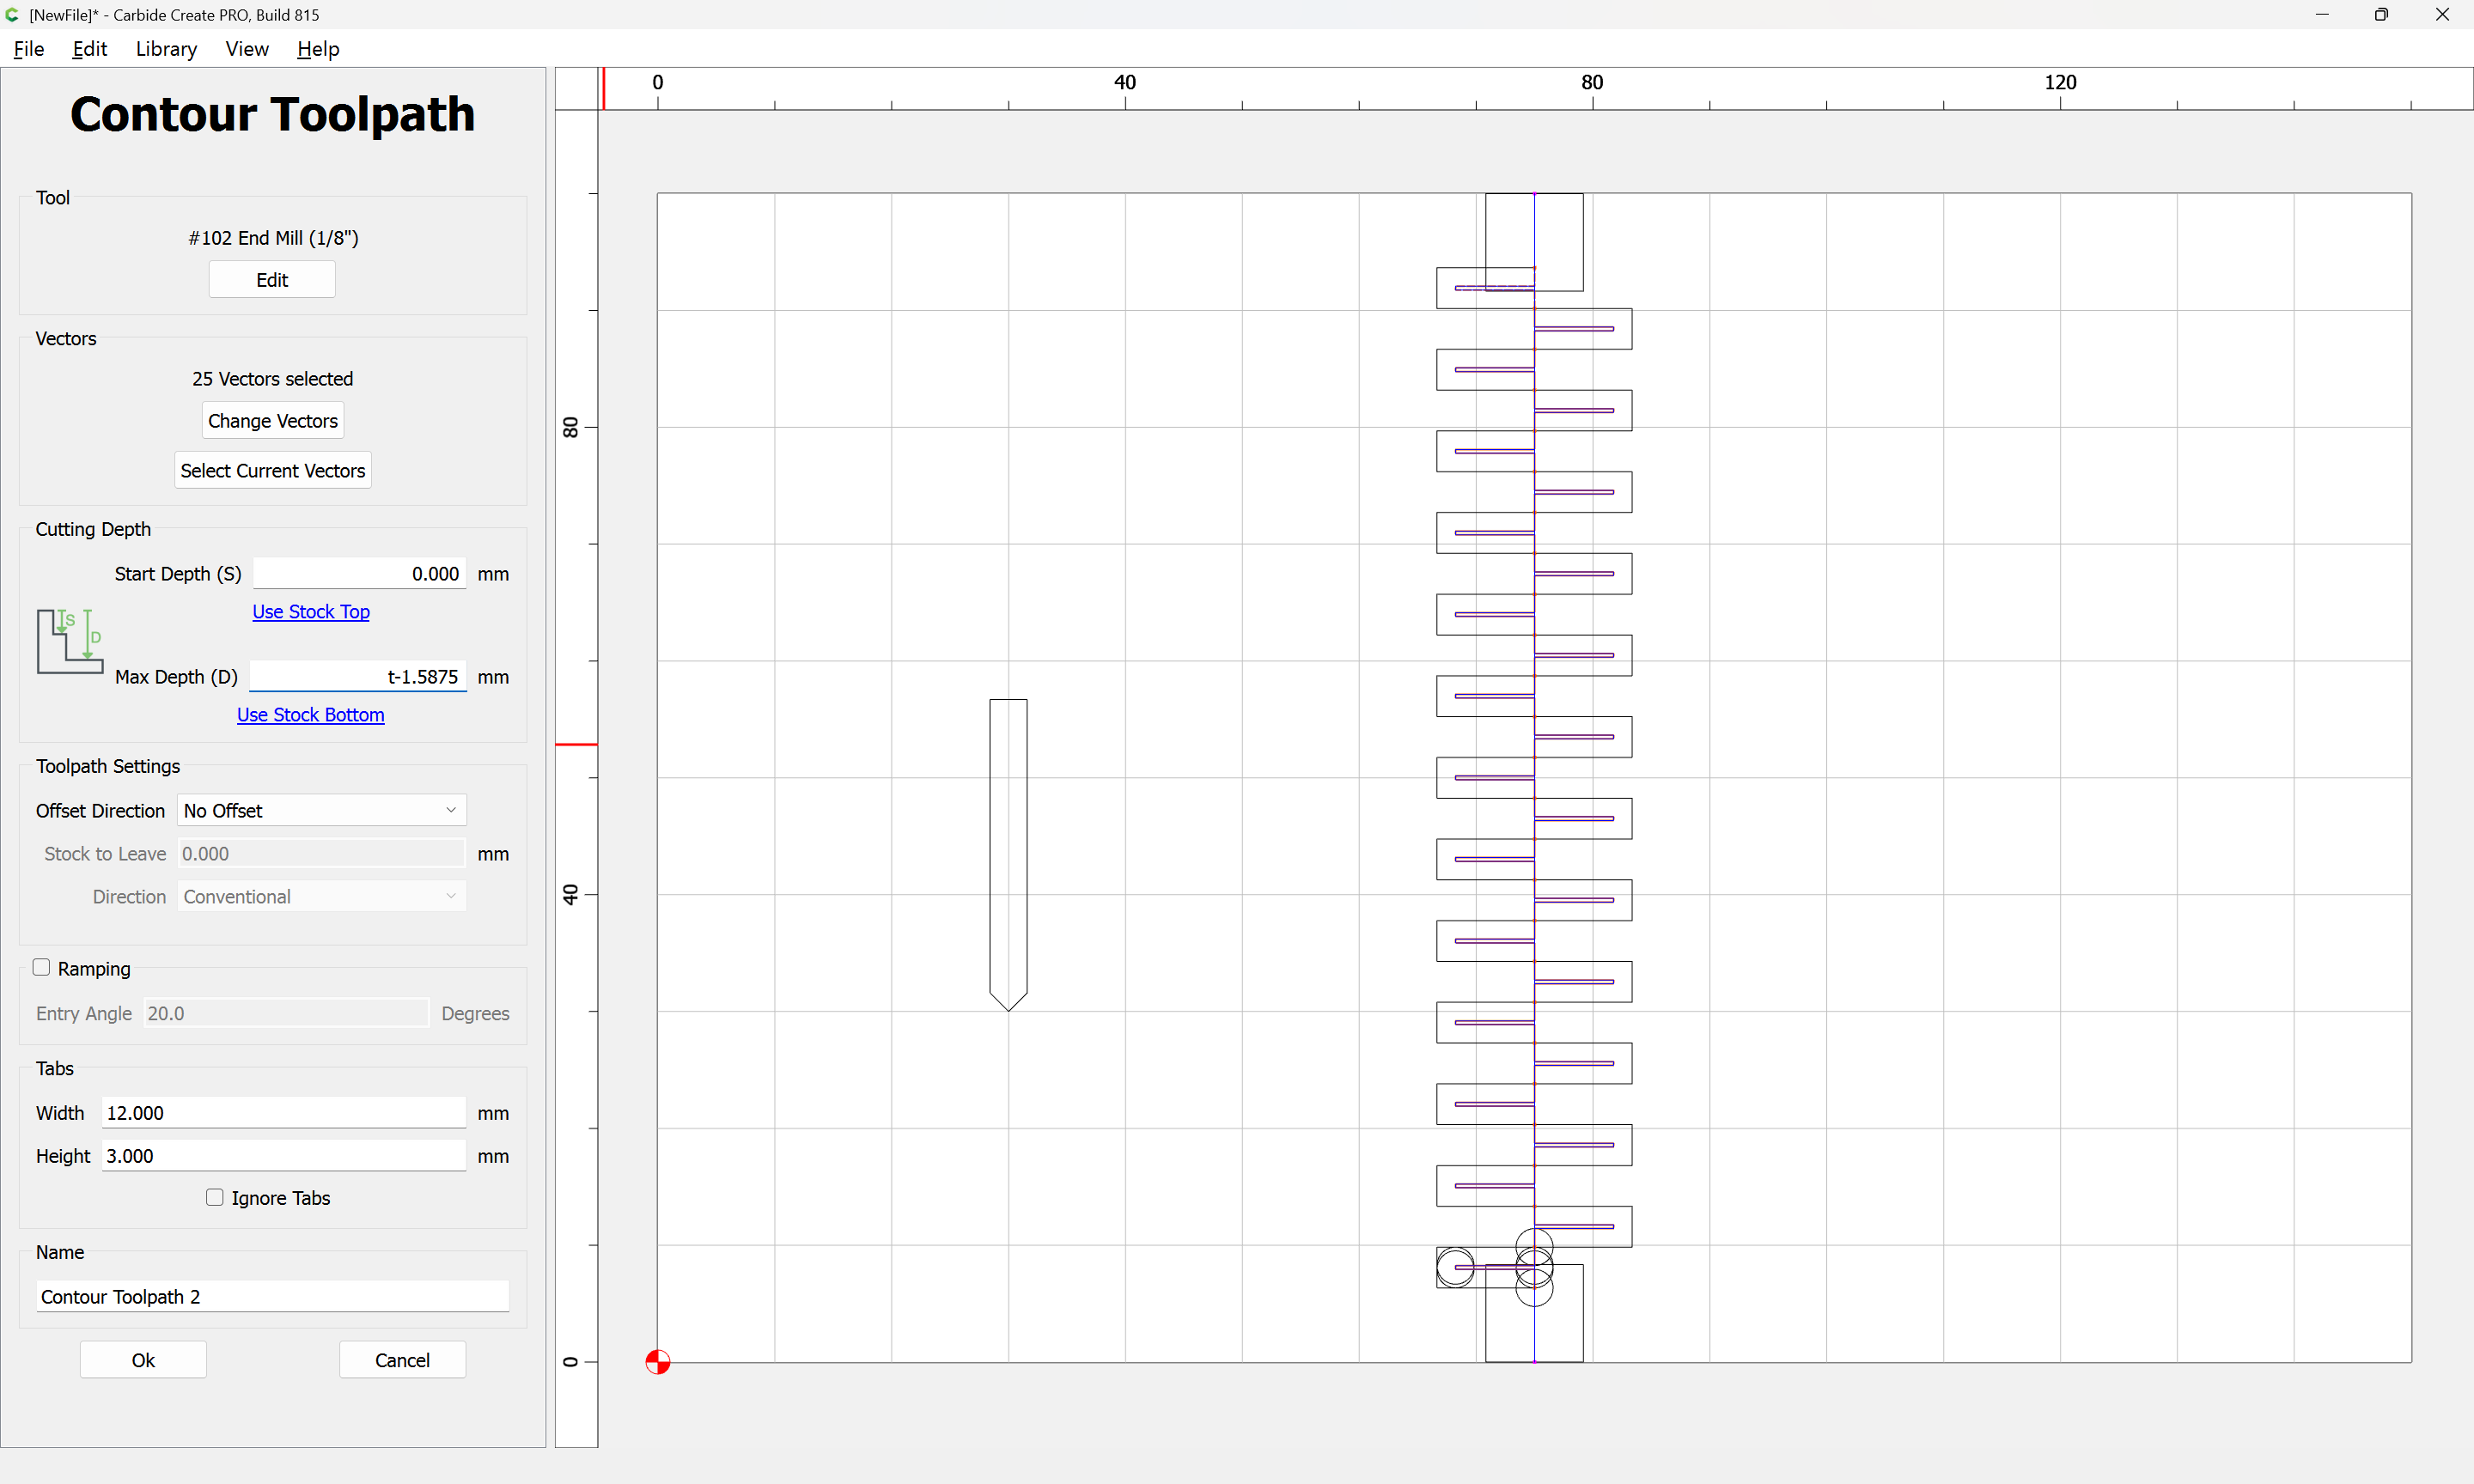Open the Library menu
The image size is (2474, 1484).
point(166,49)
